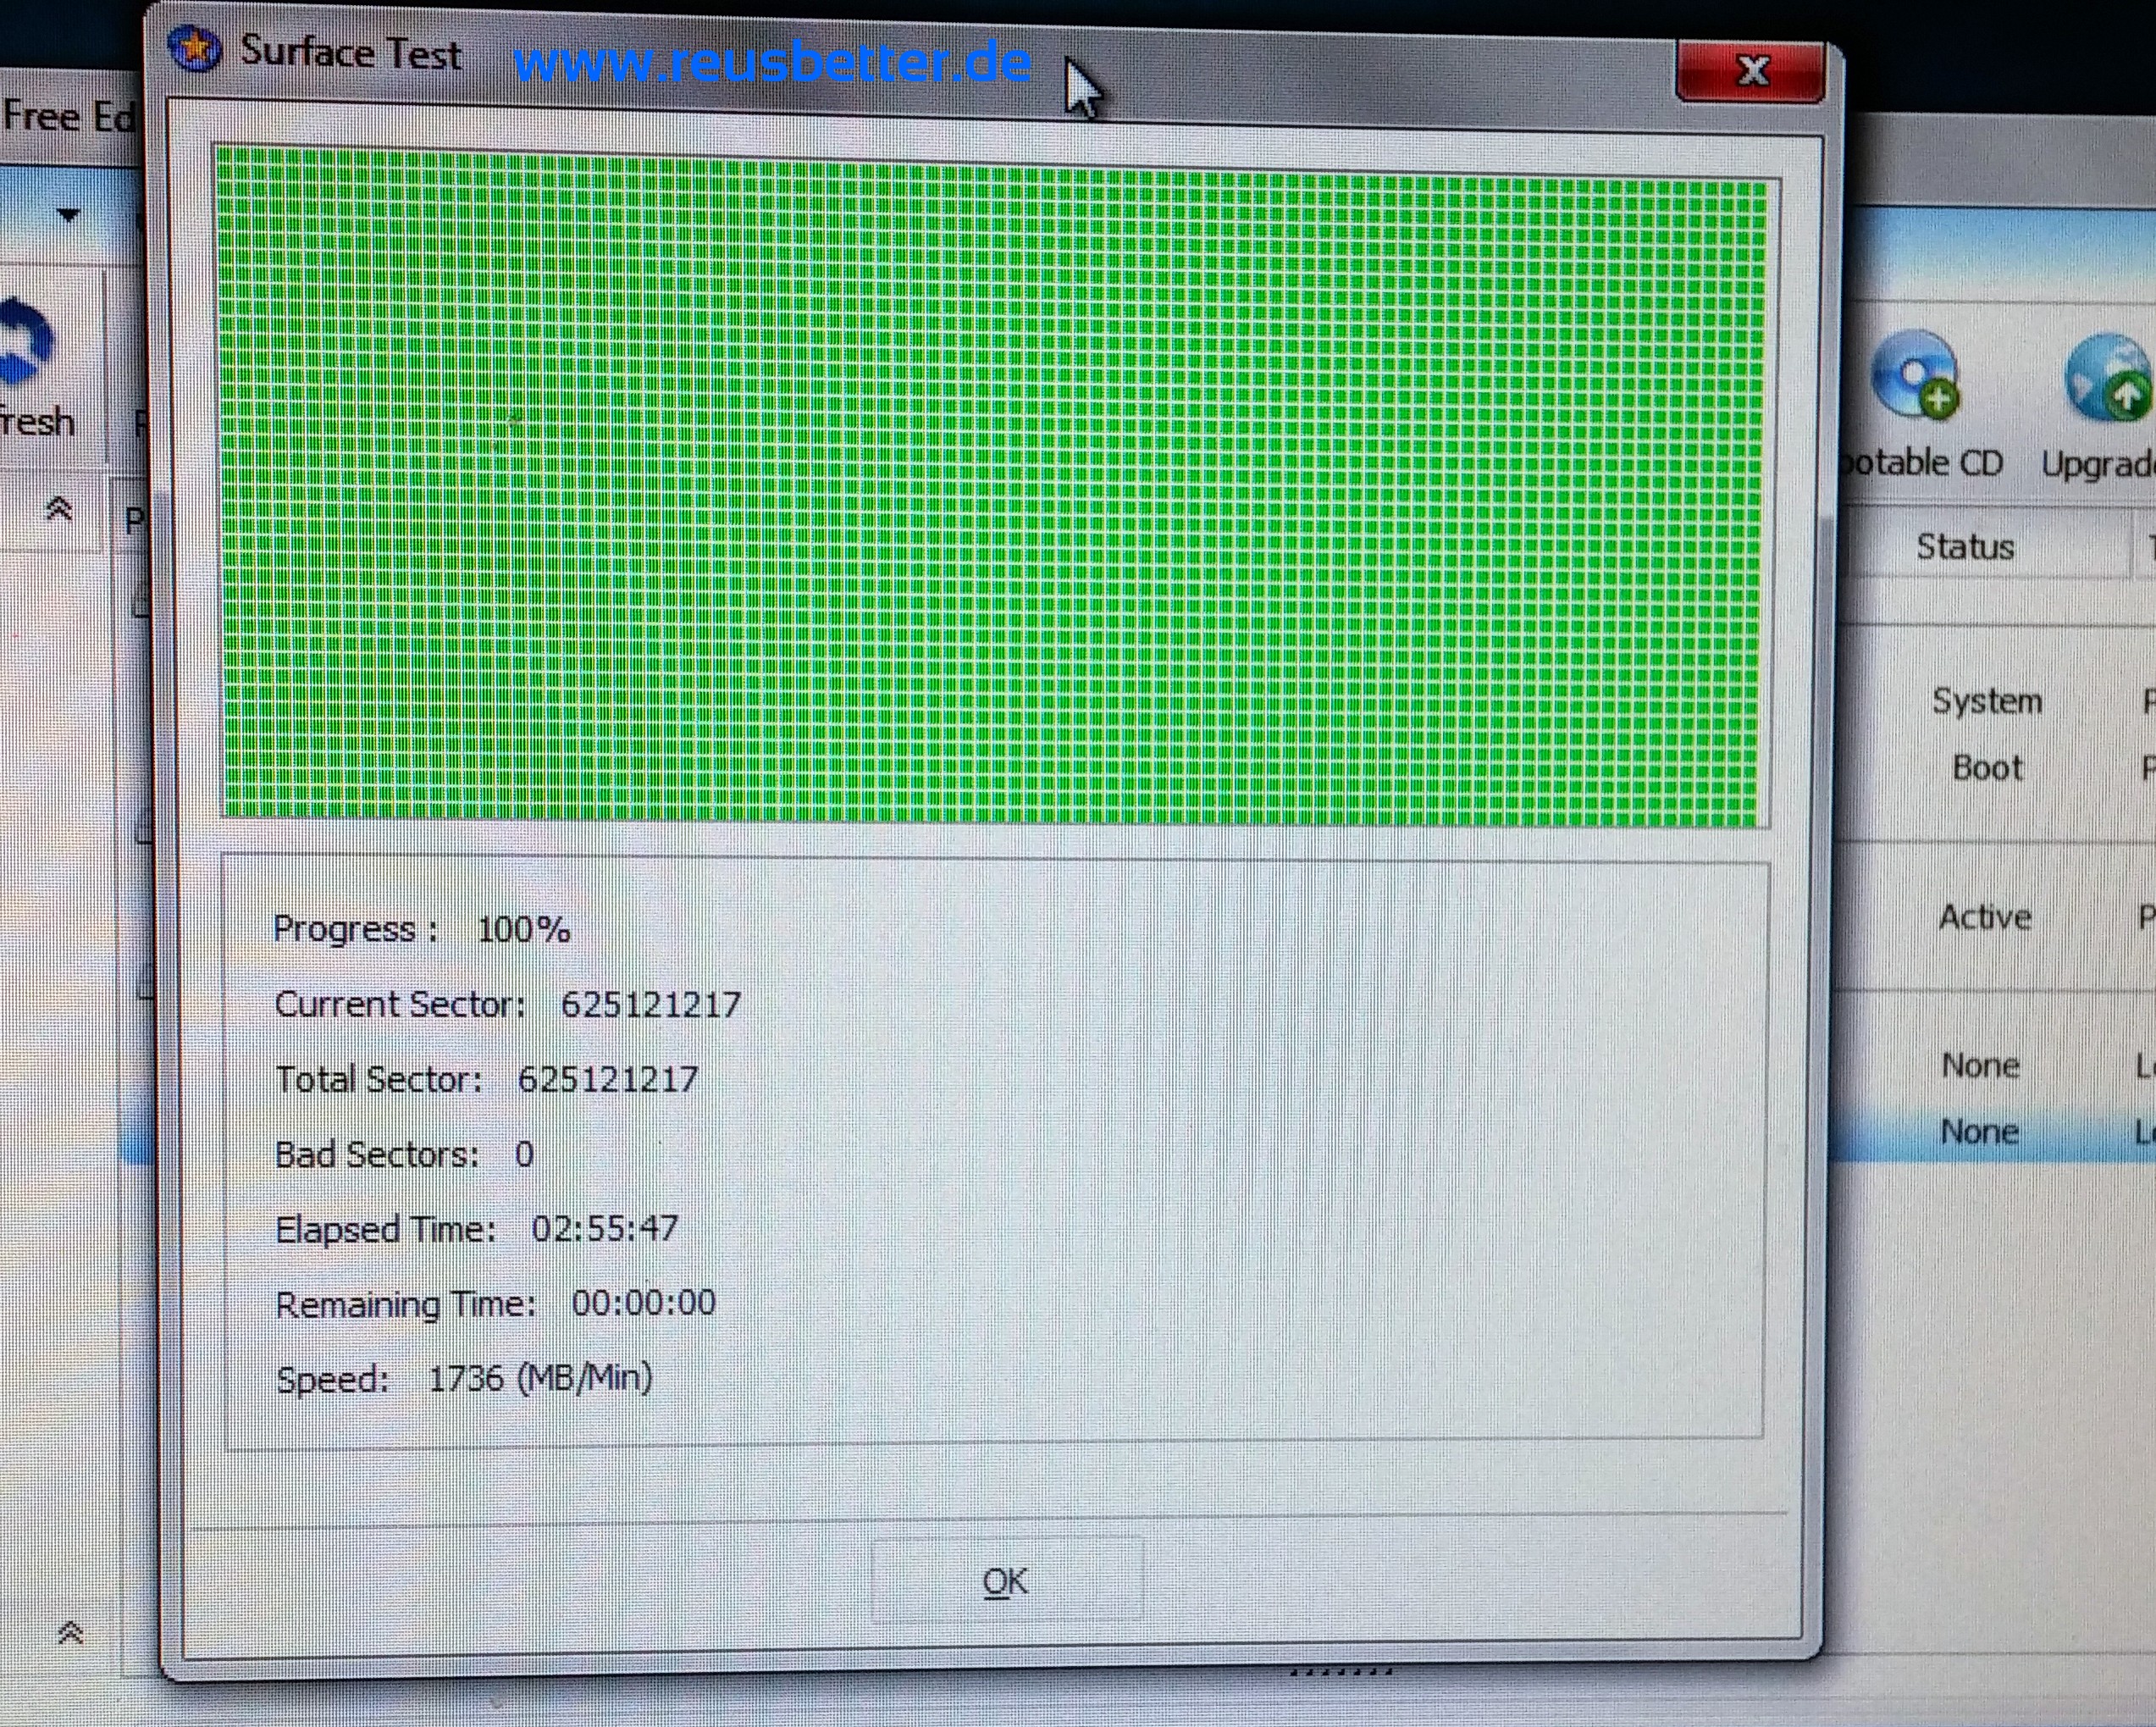Screen dimensions: 2156x1727
Task: Click the Status column header
Action: coord(1964,547)
